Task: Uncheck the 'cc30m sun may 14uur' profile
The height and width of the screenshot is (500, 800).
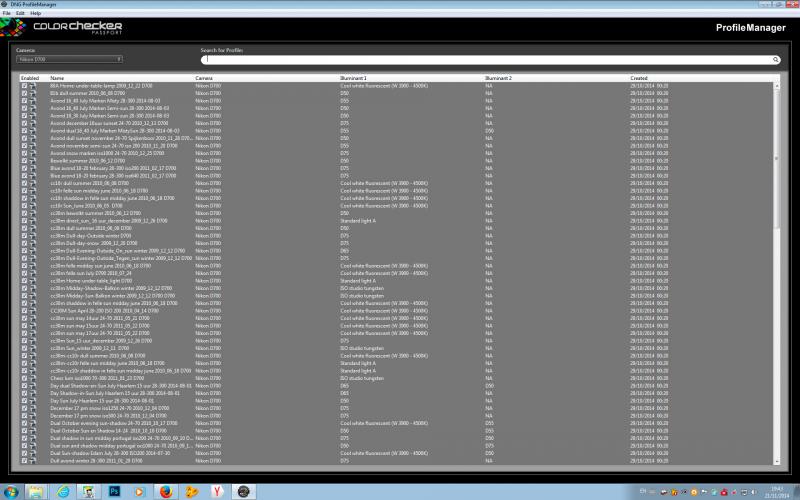Action: tap(24, 318)
